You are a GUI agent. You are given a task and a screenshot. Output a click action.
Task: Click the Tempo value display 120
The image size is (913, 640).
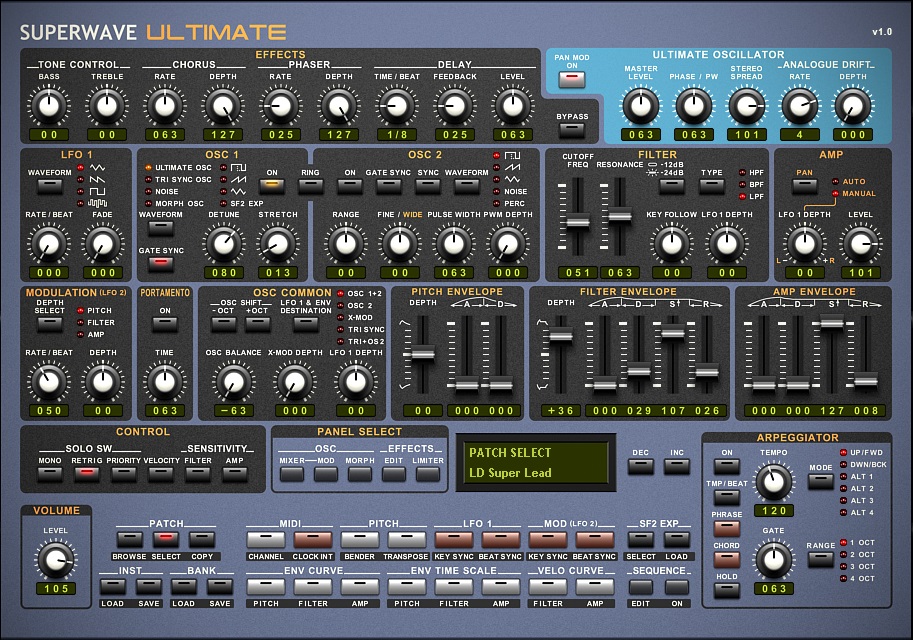point(774,511)
